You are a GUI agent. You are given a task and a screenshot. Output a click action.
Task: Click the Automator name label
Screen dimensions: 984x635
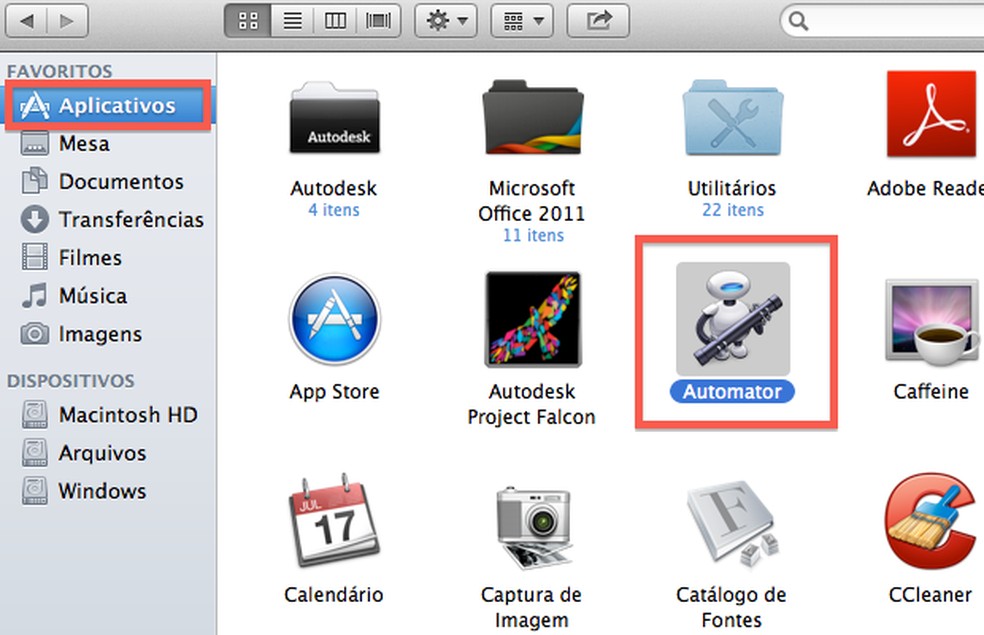732,392
